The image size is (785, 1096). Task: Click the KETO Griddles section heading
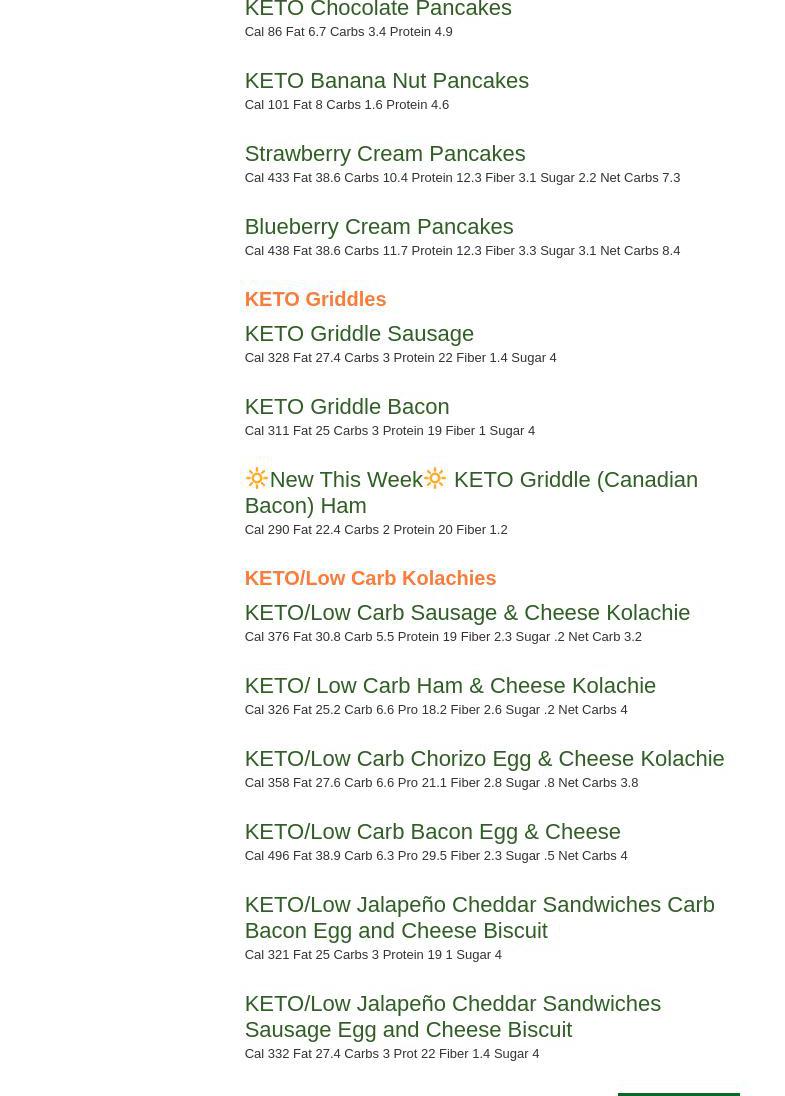pos(315,299)
